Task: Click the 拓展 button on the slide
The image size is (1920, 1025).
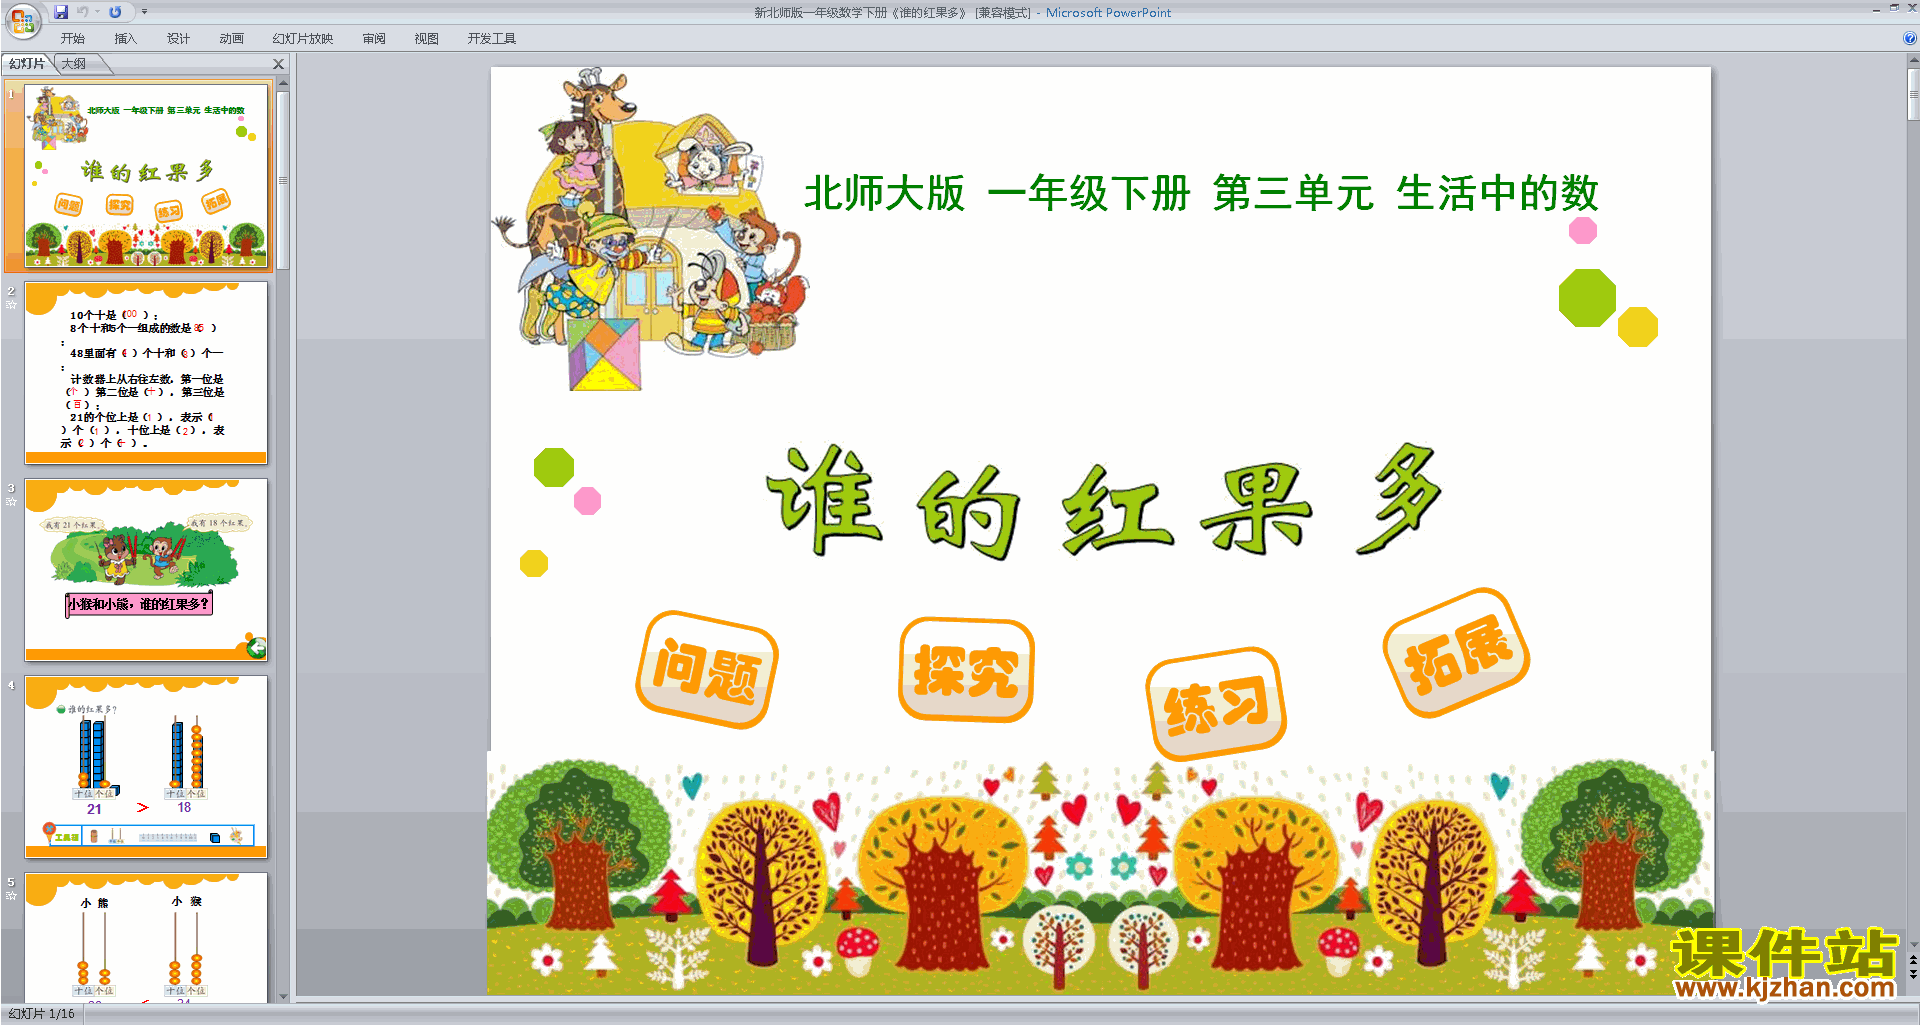Action: (1456, 654)
